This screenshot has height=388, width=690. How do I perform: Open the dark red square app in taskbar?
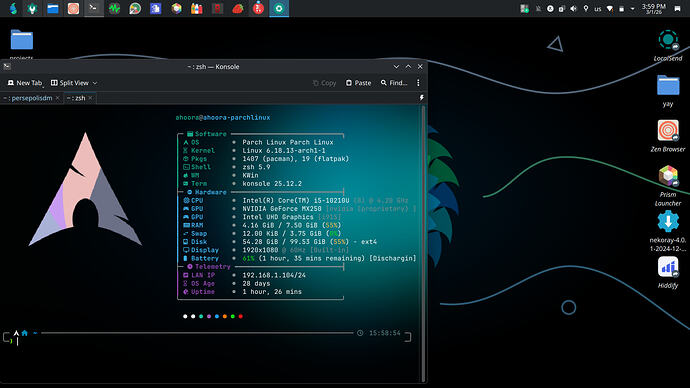click(x=217, y=8)
